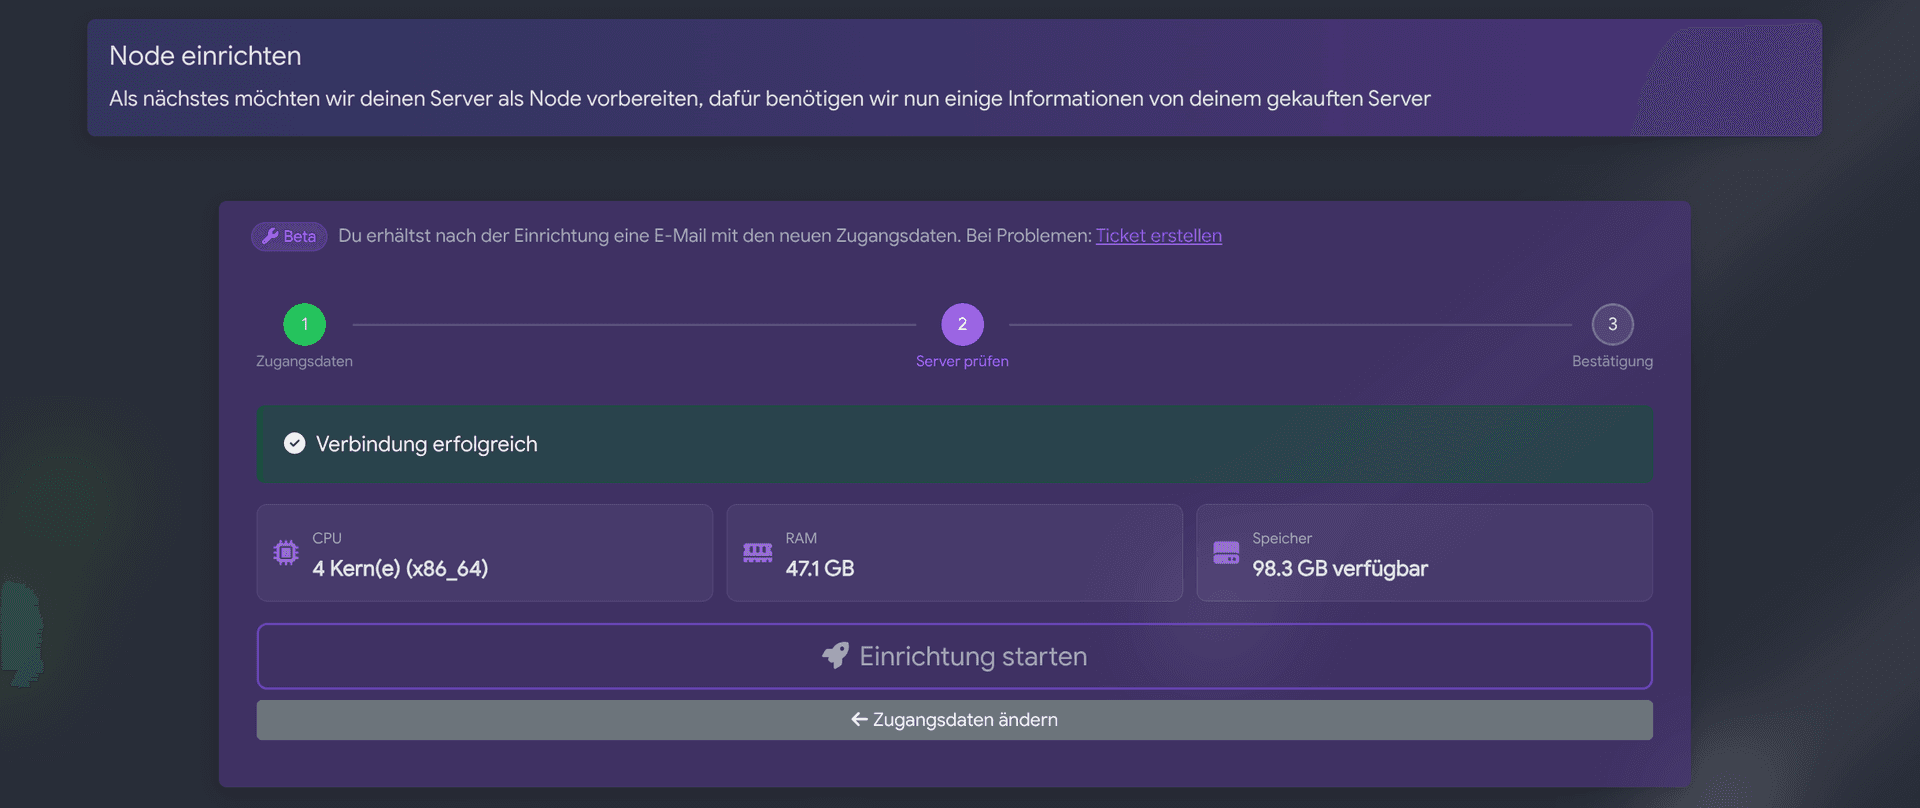This screenshot has width=1920, height=808.
Task: Click the success checkmark icon
Action: [294, 443]
